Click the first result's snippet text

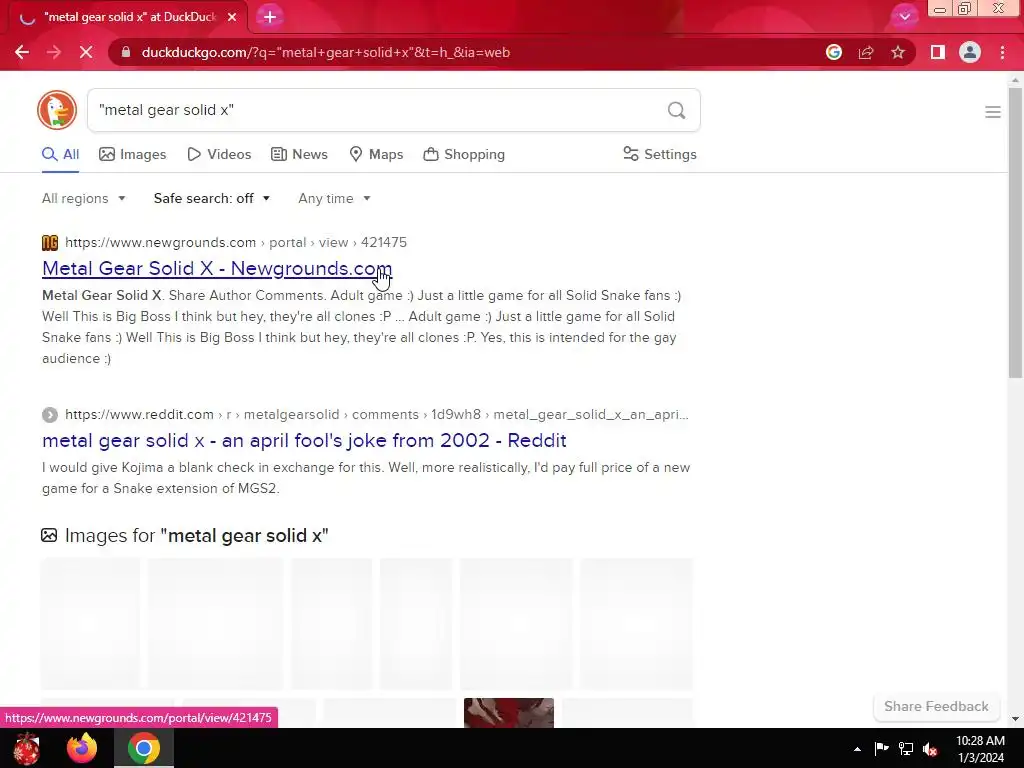(x=362, y=327)
